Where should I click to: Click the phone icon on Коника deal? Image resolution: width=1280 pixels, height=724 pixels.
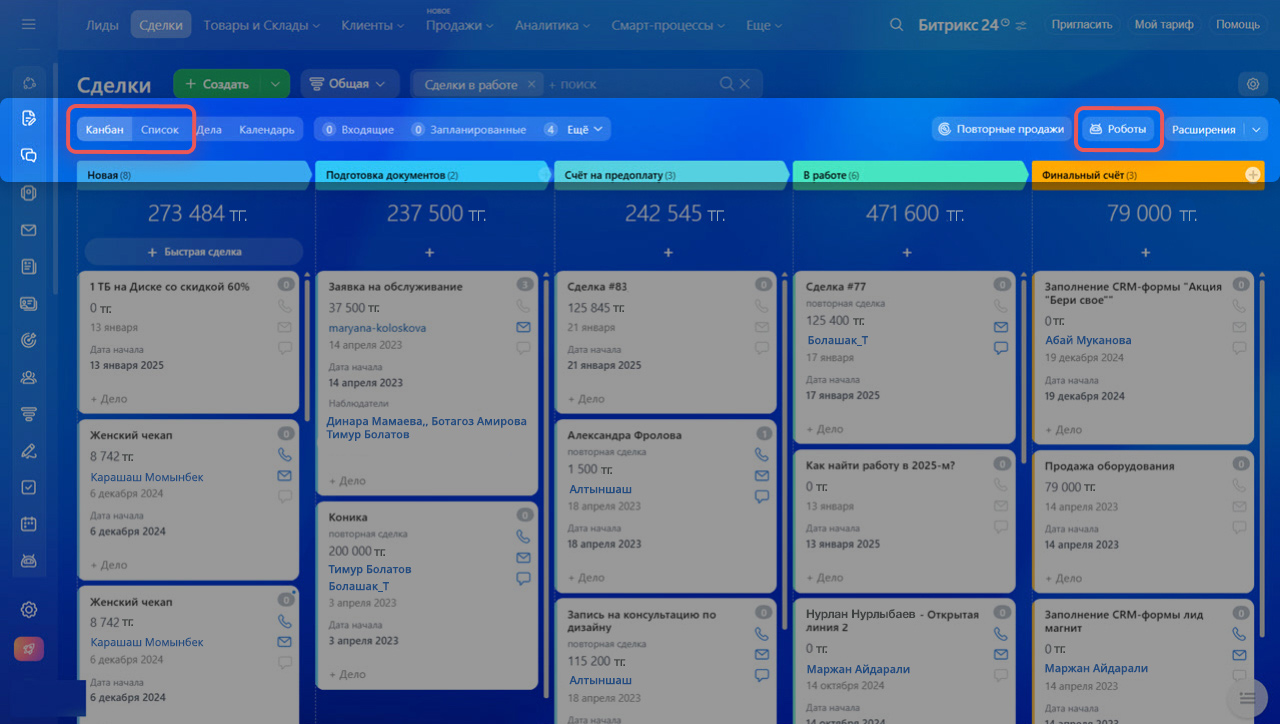pyautogui.click(x=523, y=536)
